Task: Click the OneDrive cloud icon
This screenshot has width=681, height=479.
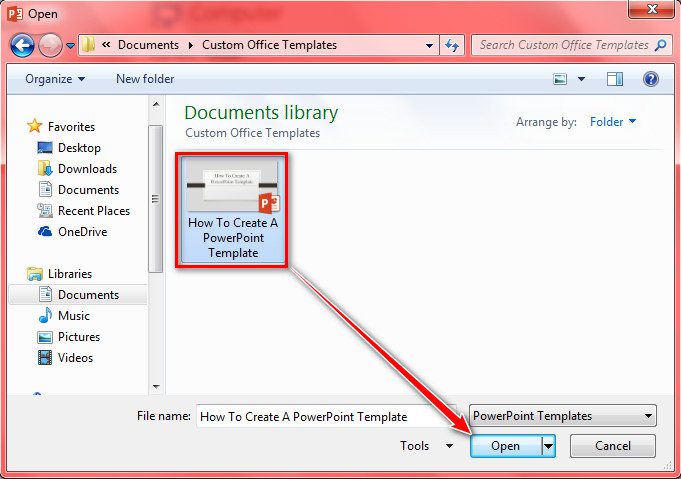Action: point(45,231)
